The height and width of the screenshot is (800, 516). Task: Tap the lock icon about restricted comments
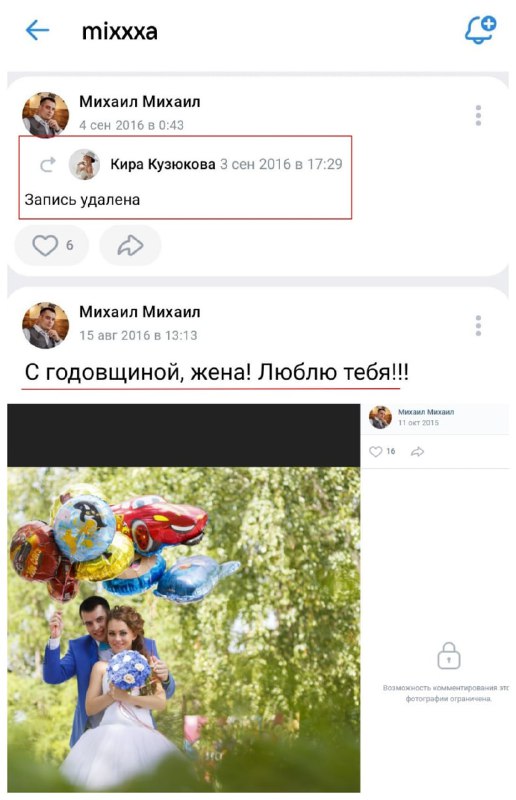click(449, 656)
